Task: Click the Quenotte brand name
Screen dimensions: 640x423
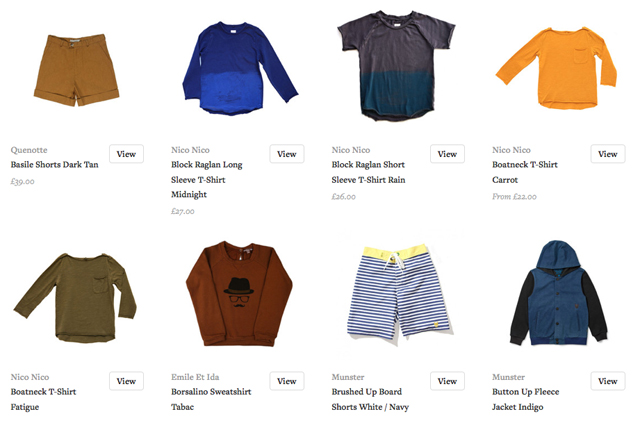Action: point(29,150)
